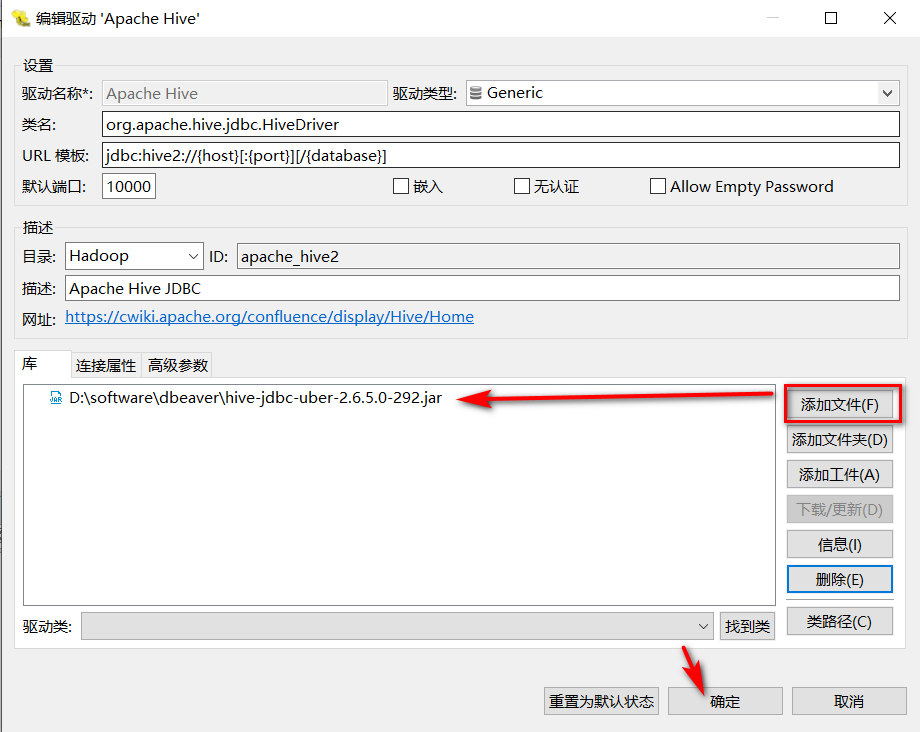Click the database icon beside Generic
Image resolution: width=920 pixels, height=732 pixels.
pos(476,93)
